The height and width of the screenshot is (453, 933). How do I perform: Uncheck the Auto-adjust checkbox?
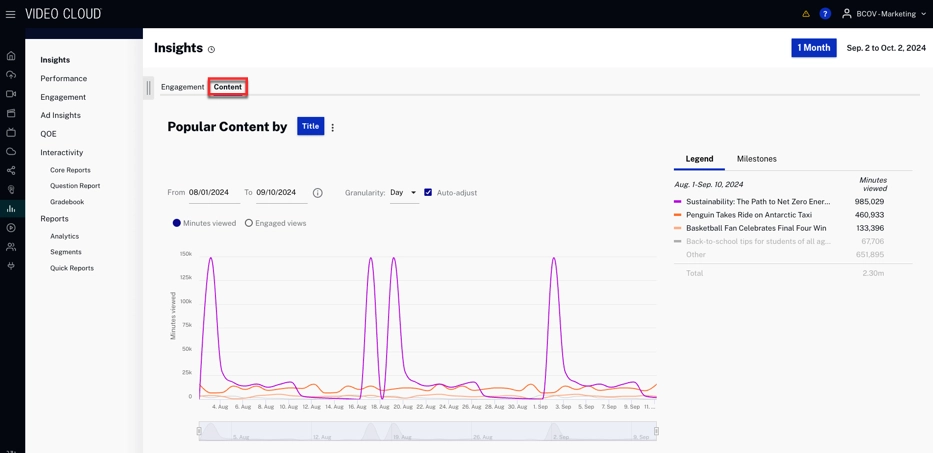(428, 192)
